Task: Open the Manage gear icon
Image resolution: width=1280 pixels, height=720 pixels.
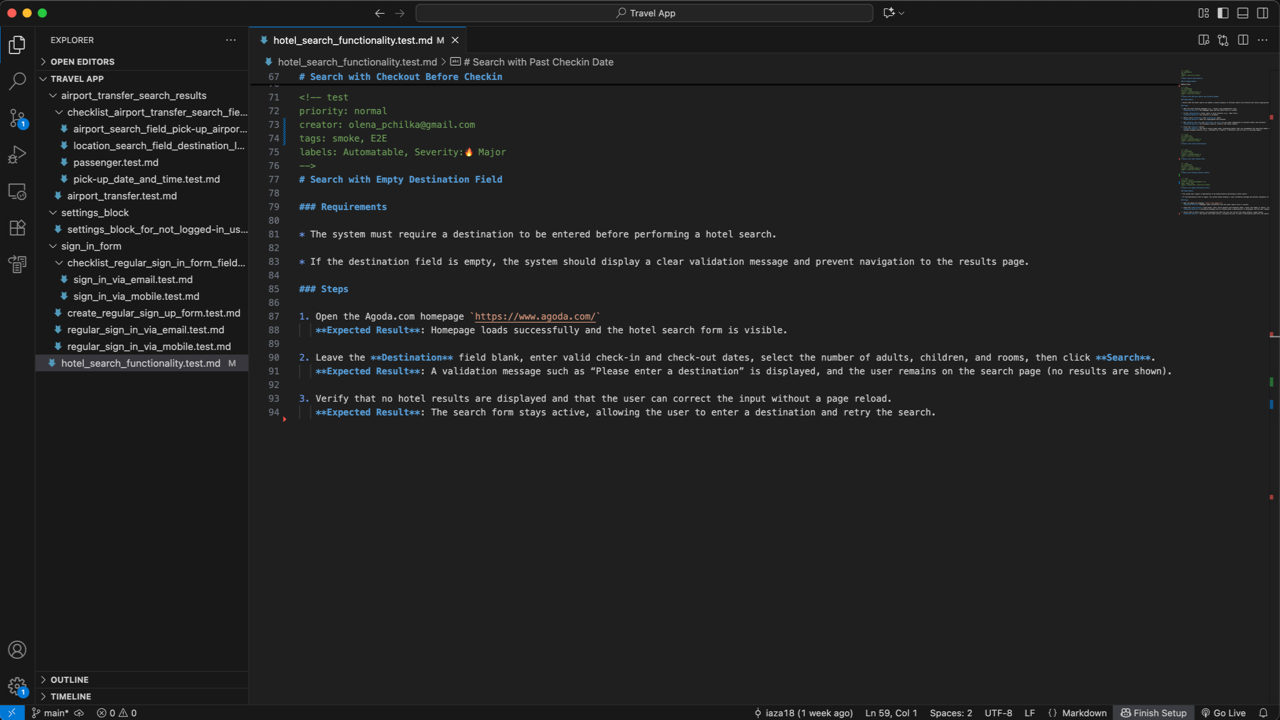Action: [x=16, y=686]
